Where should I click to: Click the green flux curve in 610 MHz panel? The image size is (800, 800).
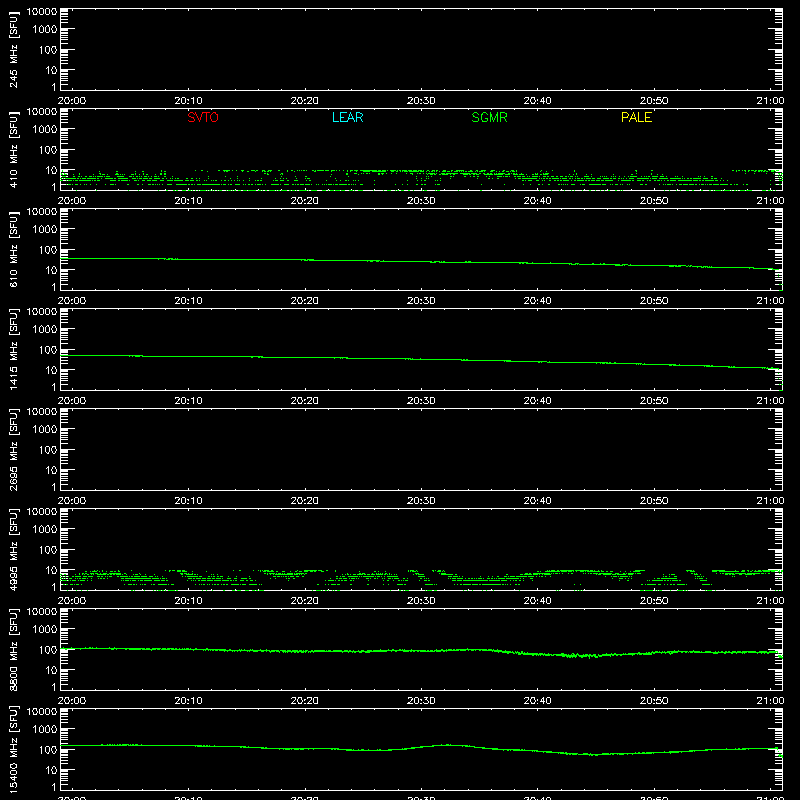[421, 262]
